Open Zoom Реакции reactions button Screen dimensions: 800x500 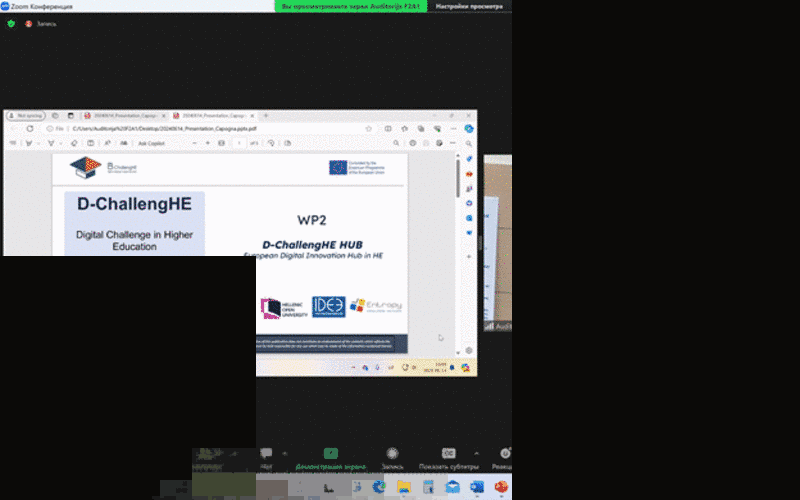coord(503,458)
